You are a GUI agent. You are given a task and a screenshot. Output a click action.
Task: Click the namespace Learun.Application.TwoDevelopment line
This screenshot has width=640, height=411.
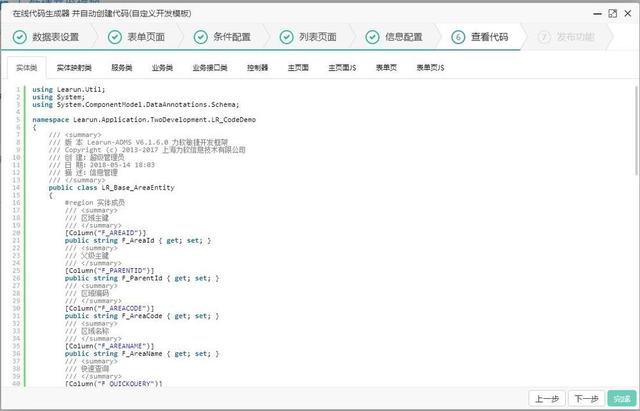tap(144, 120)
